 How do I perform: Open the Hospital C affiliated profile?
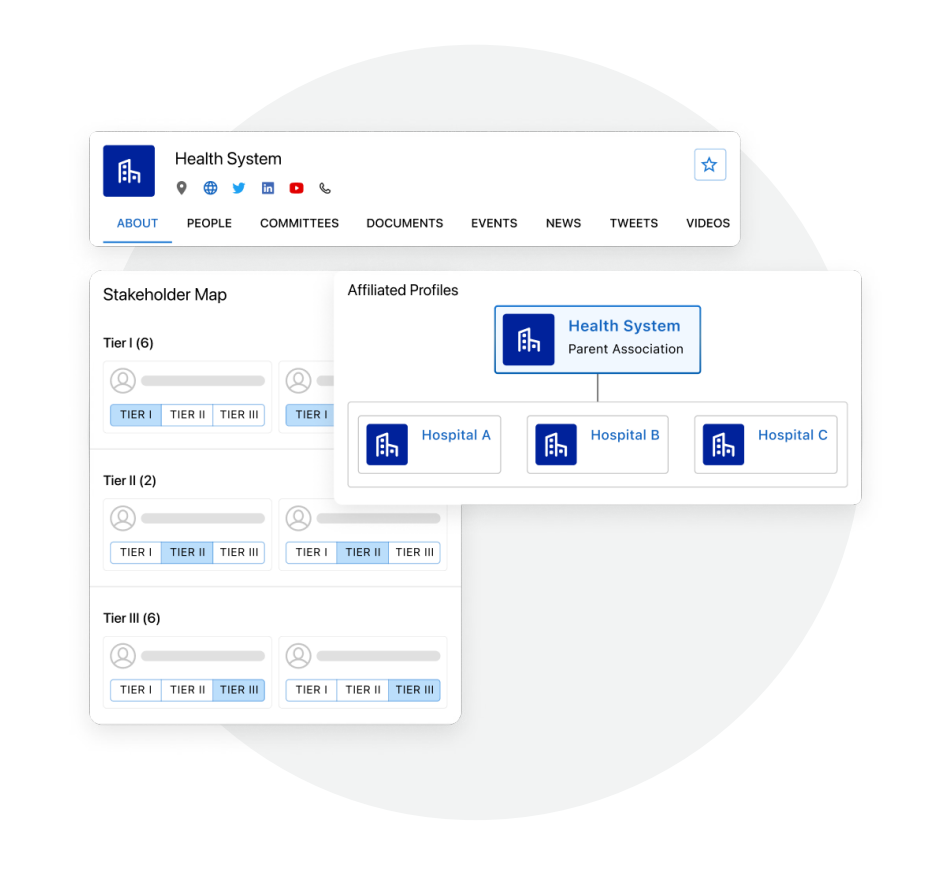792,436
